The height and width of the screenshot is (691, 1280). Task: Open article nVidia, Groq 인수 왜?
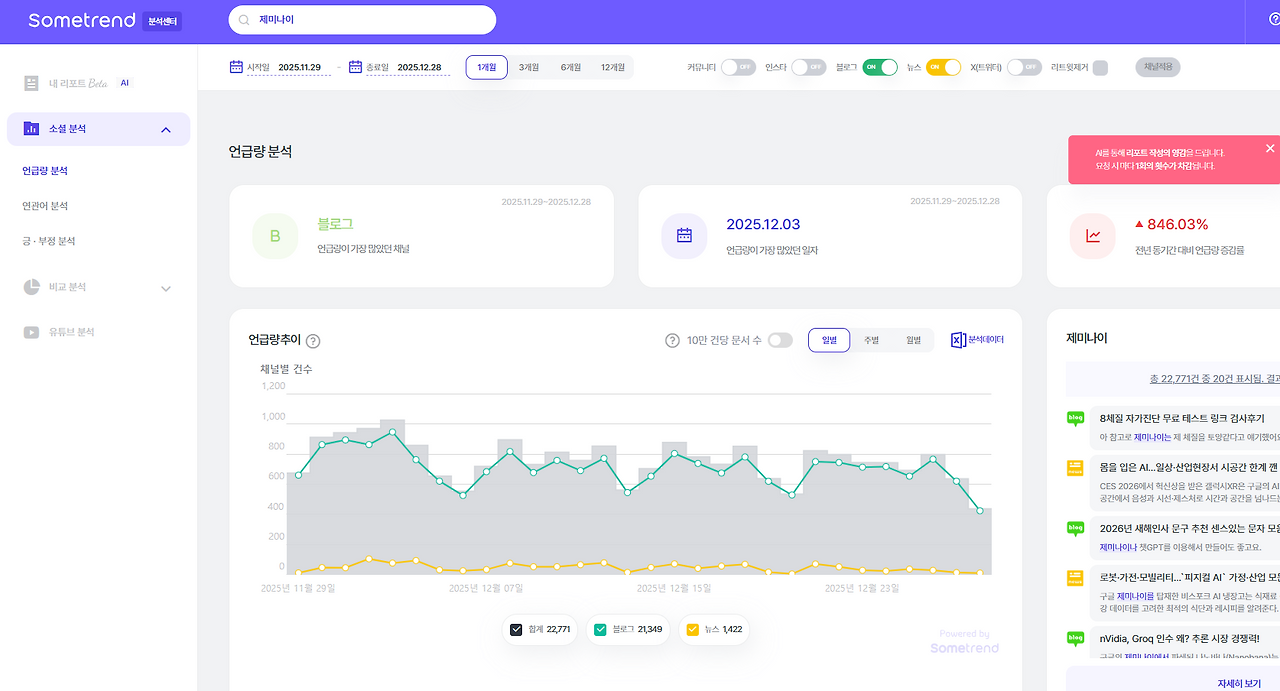[x=1180, y=638]
